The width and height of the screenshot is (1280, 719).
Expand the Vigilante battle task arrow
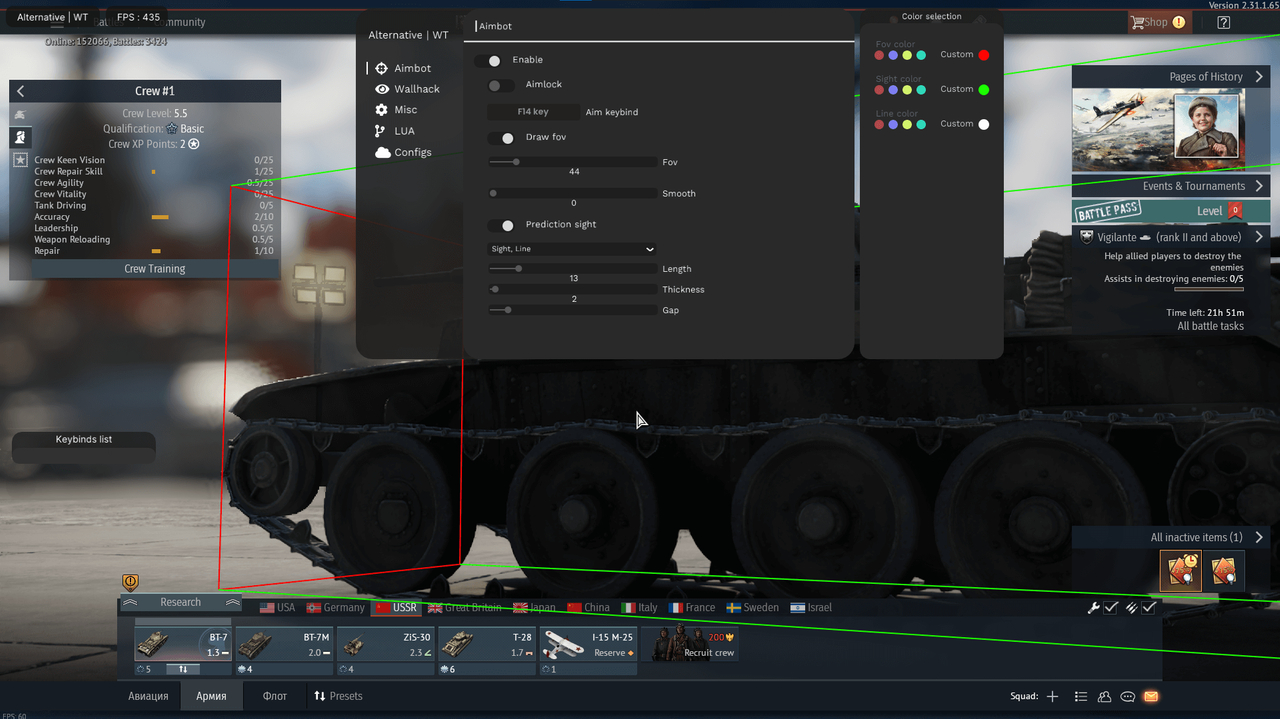click(1259, 237)
